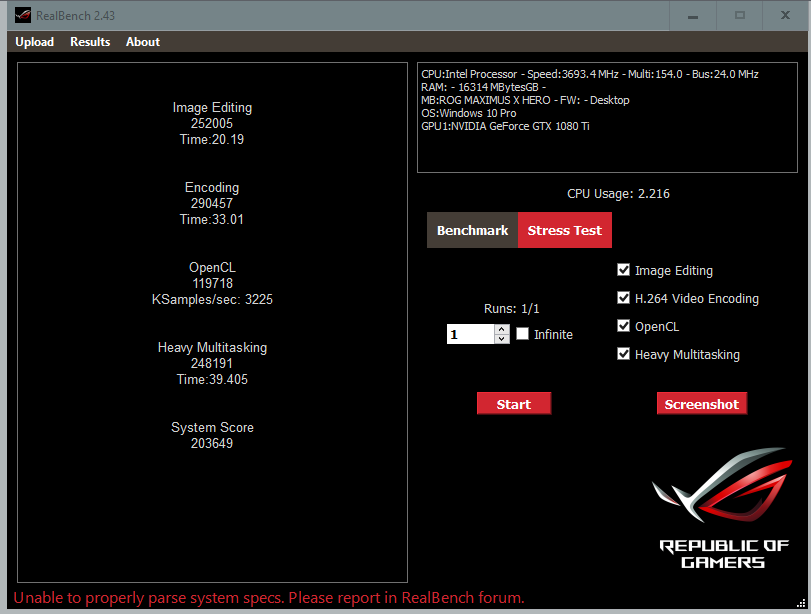
Task: Click the 'Heavy Multitasking' result heading
Action: tap(212, 348)
